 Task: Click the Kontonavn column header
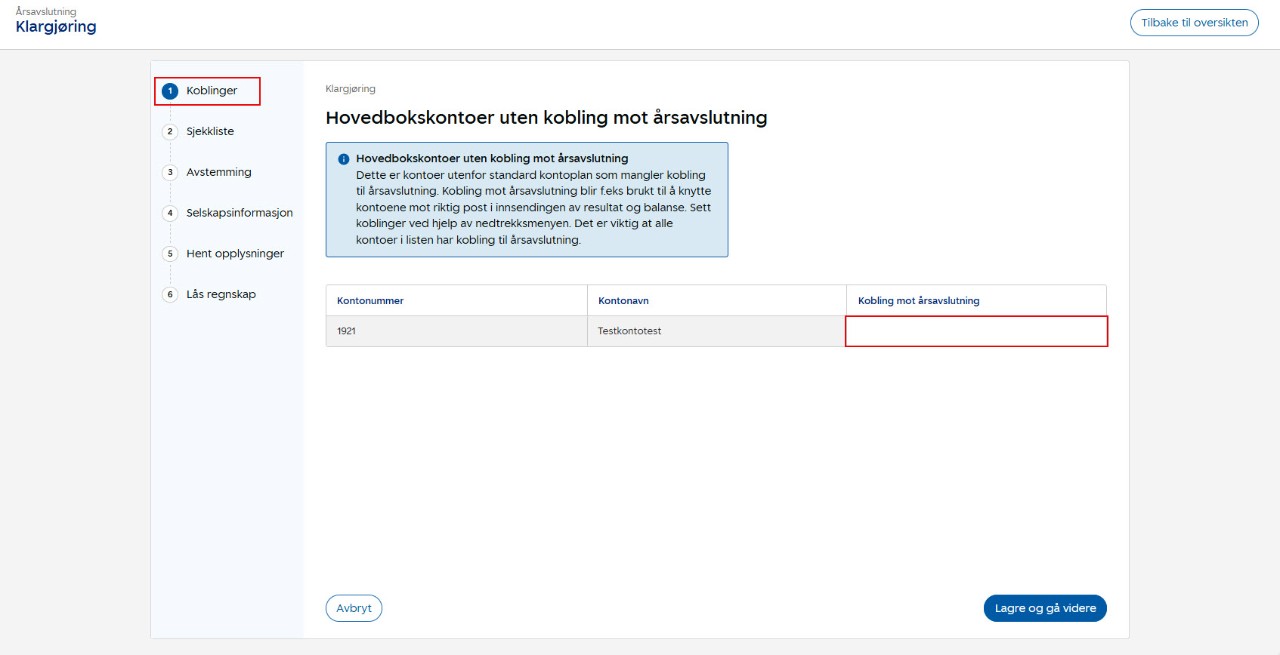click(x=625, y=301)
